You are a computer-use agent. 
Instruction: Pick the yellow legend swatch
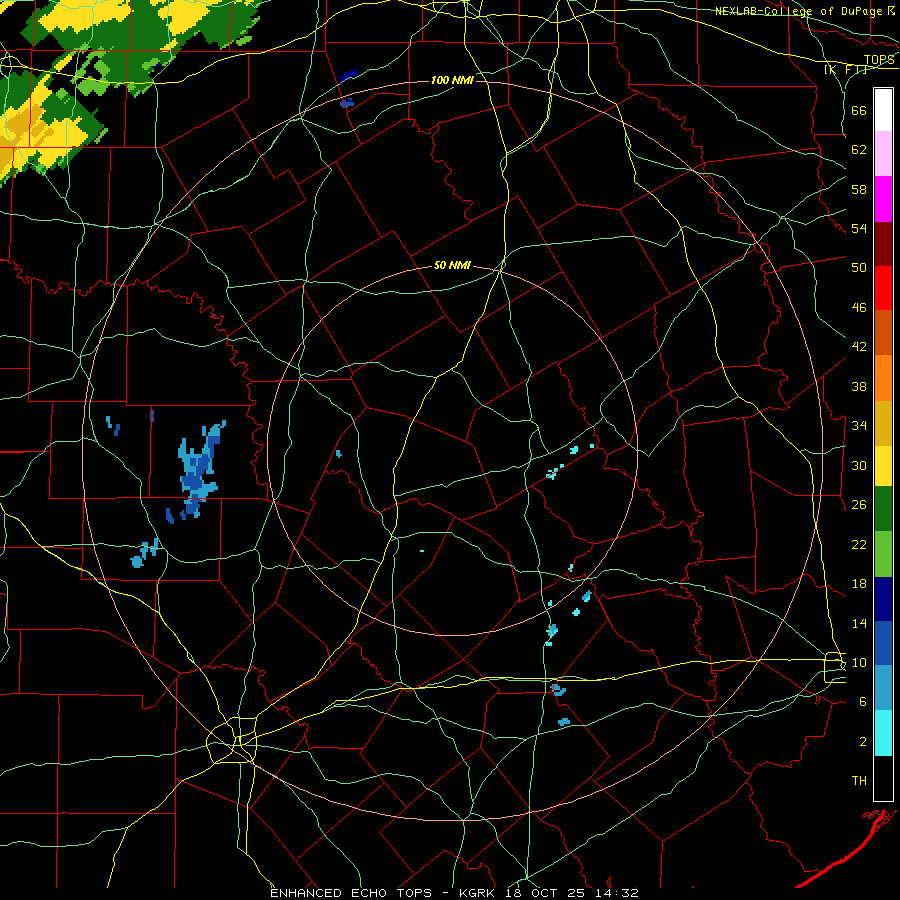tap(883, 466)
